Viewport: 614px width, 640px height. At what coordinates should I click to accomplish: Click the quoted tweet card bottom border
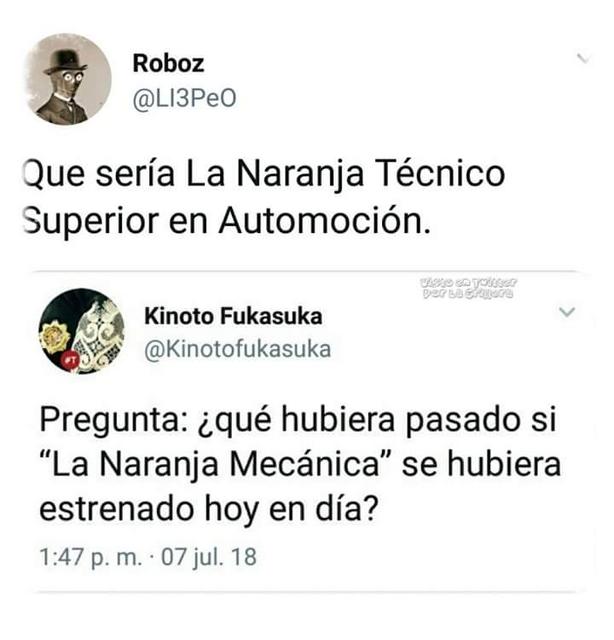[x=307, y=591]
